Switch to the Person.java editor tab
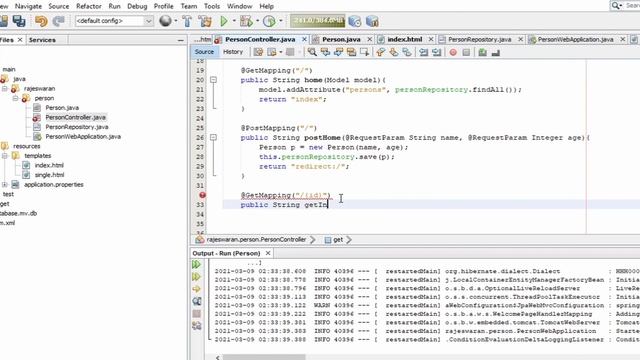Screen dimensions: 640x360 point(341,39)
